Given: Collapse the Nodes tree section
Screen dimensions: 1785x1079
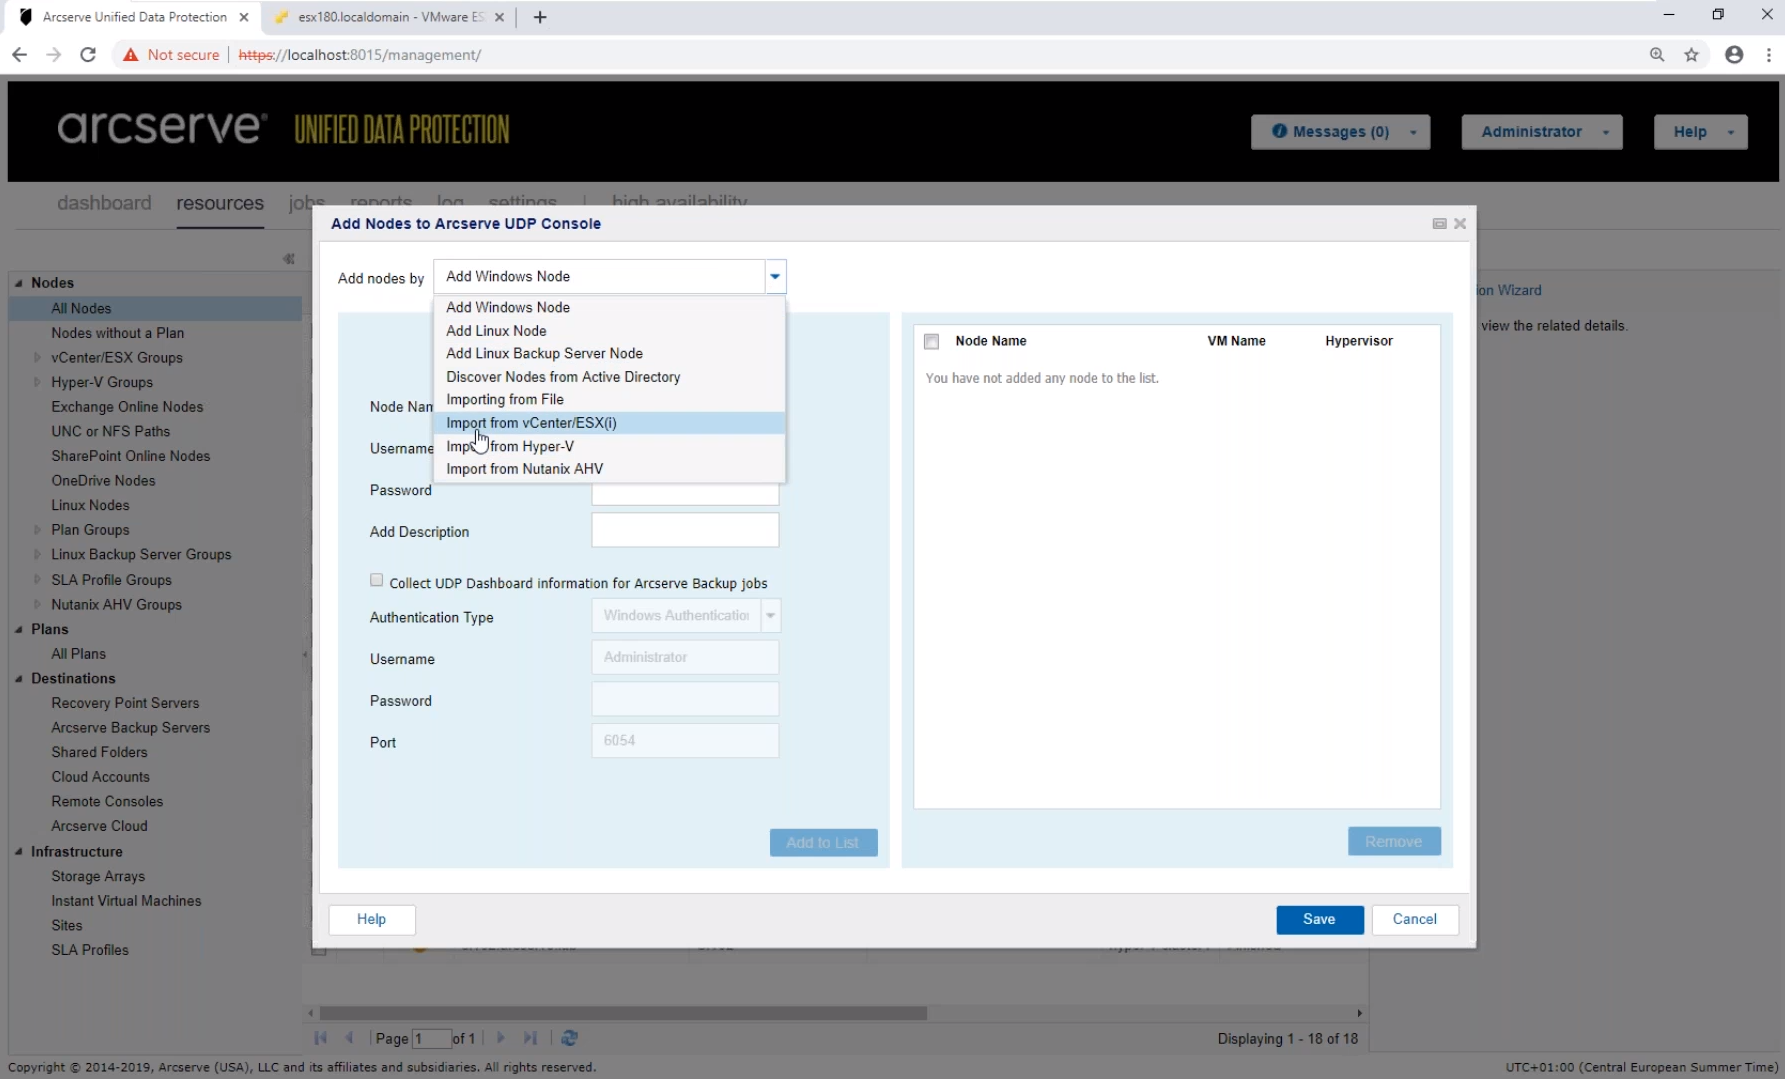Looking at the screenshot, I should pyautogui.click(x=19, y=283).
